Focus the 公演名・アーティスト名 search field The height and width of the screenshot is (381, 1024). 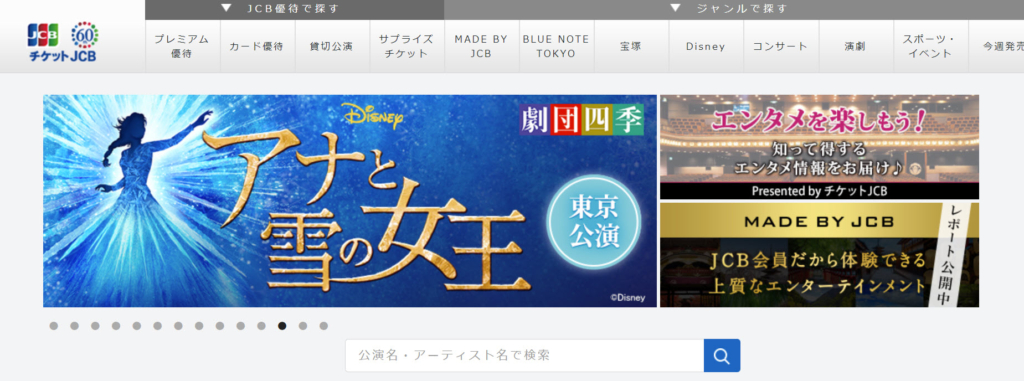[524, 356]
